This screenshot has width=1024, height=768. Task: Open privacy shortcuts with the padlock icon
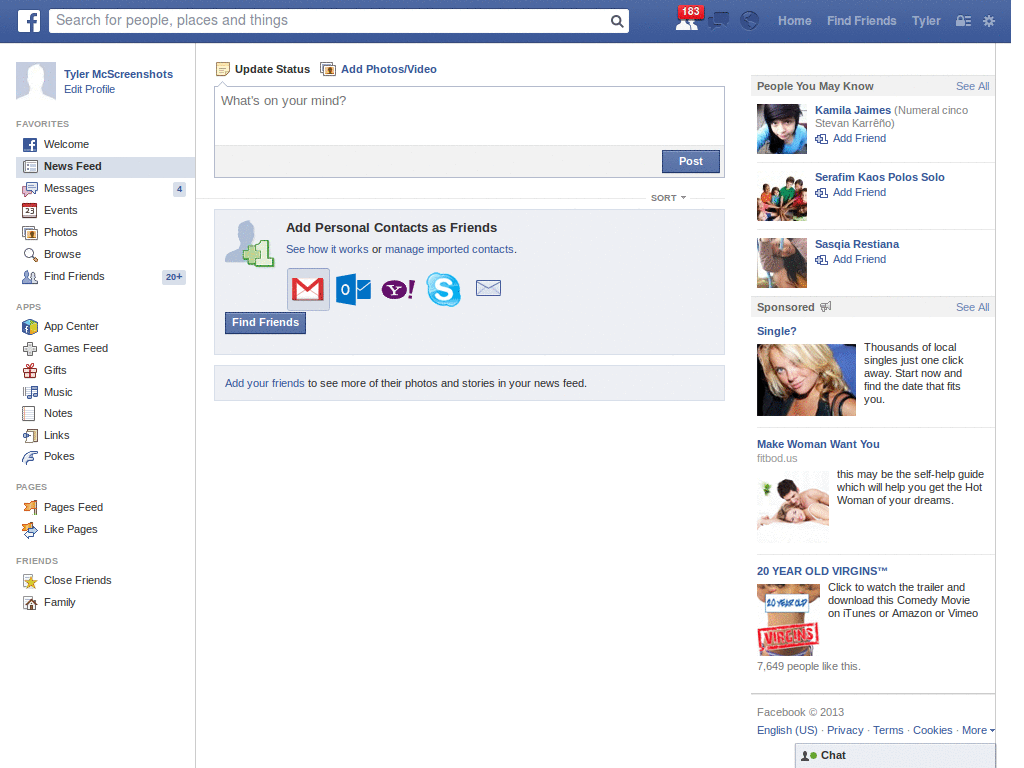coord(961,21)
